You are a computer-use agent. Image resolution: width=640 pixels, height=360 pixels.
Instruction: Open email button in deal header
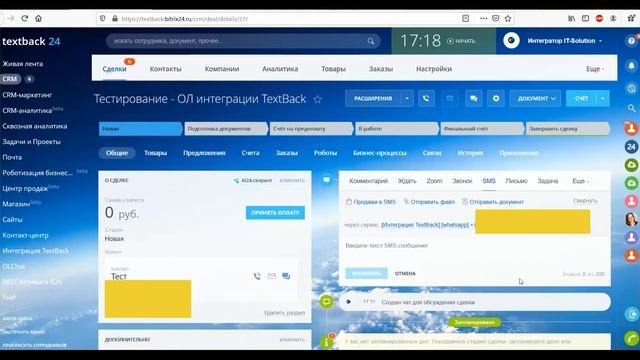449,98
